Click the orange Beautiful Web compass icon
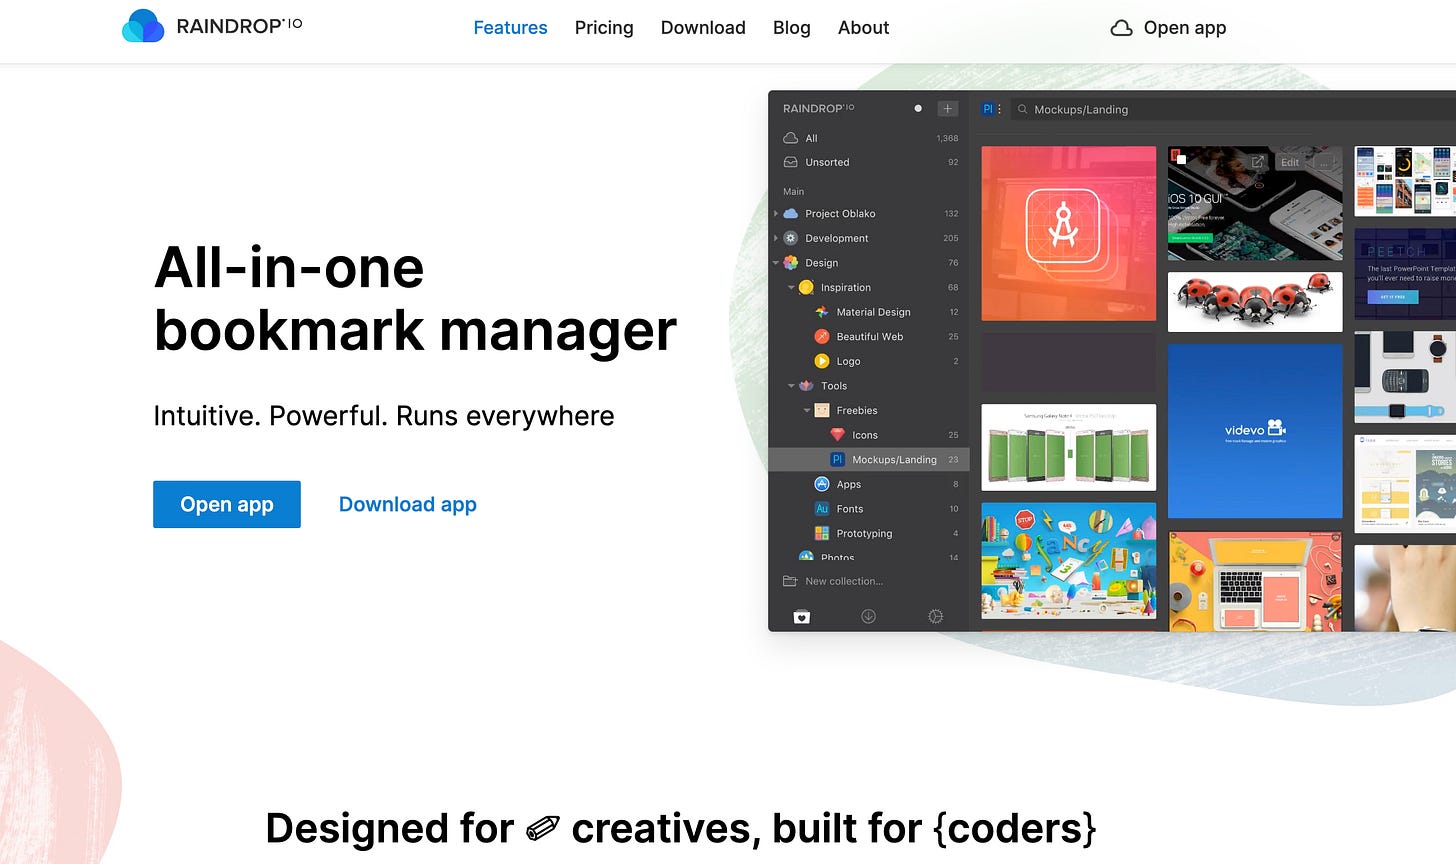The width and height of the screenshot is (1456, 864). pos(822,336)
